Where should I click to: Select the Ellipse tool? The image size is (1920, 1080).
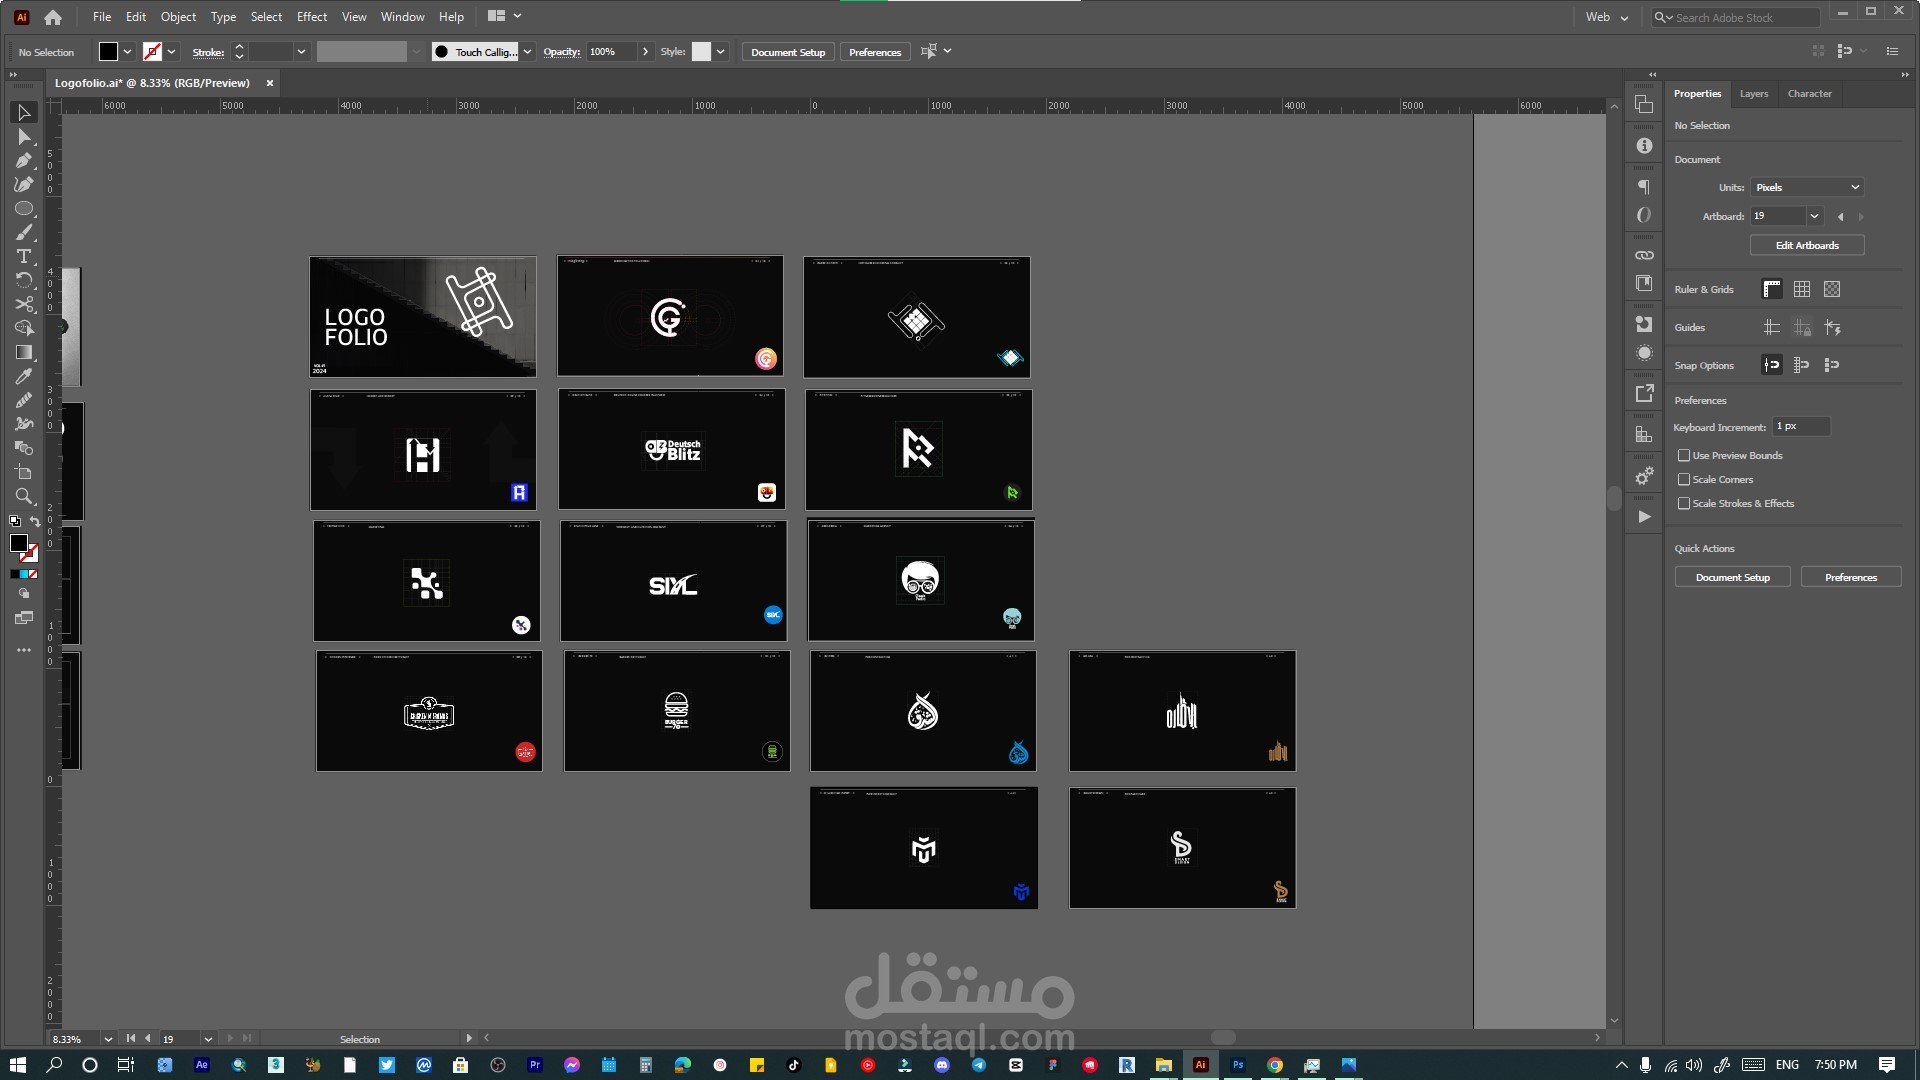click(24, 209)
